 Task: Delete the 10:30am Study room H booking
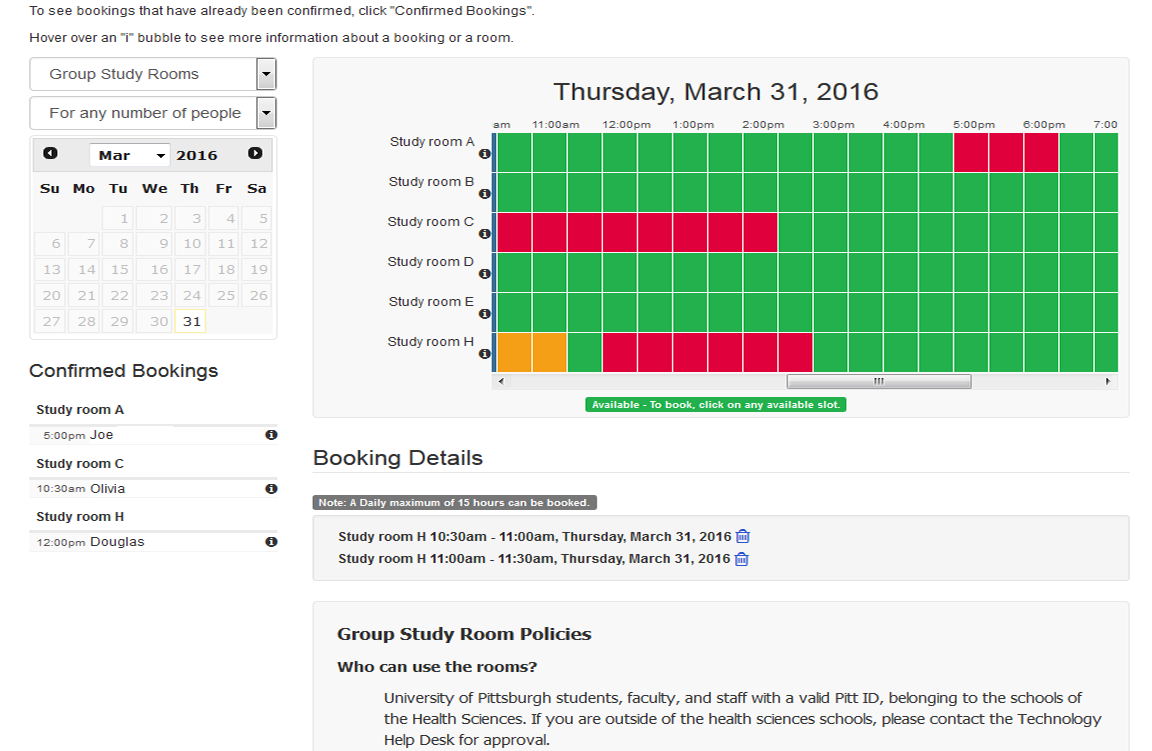coord(741,536)
